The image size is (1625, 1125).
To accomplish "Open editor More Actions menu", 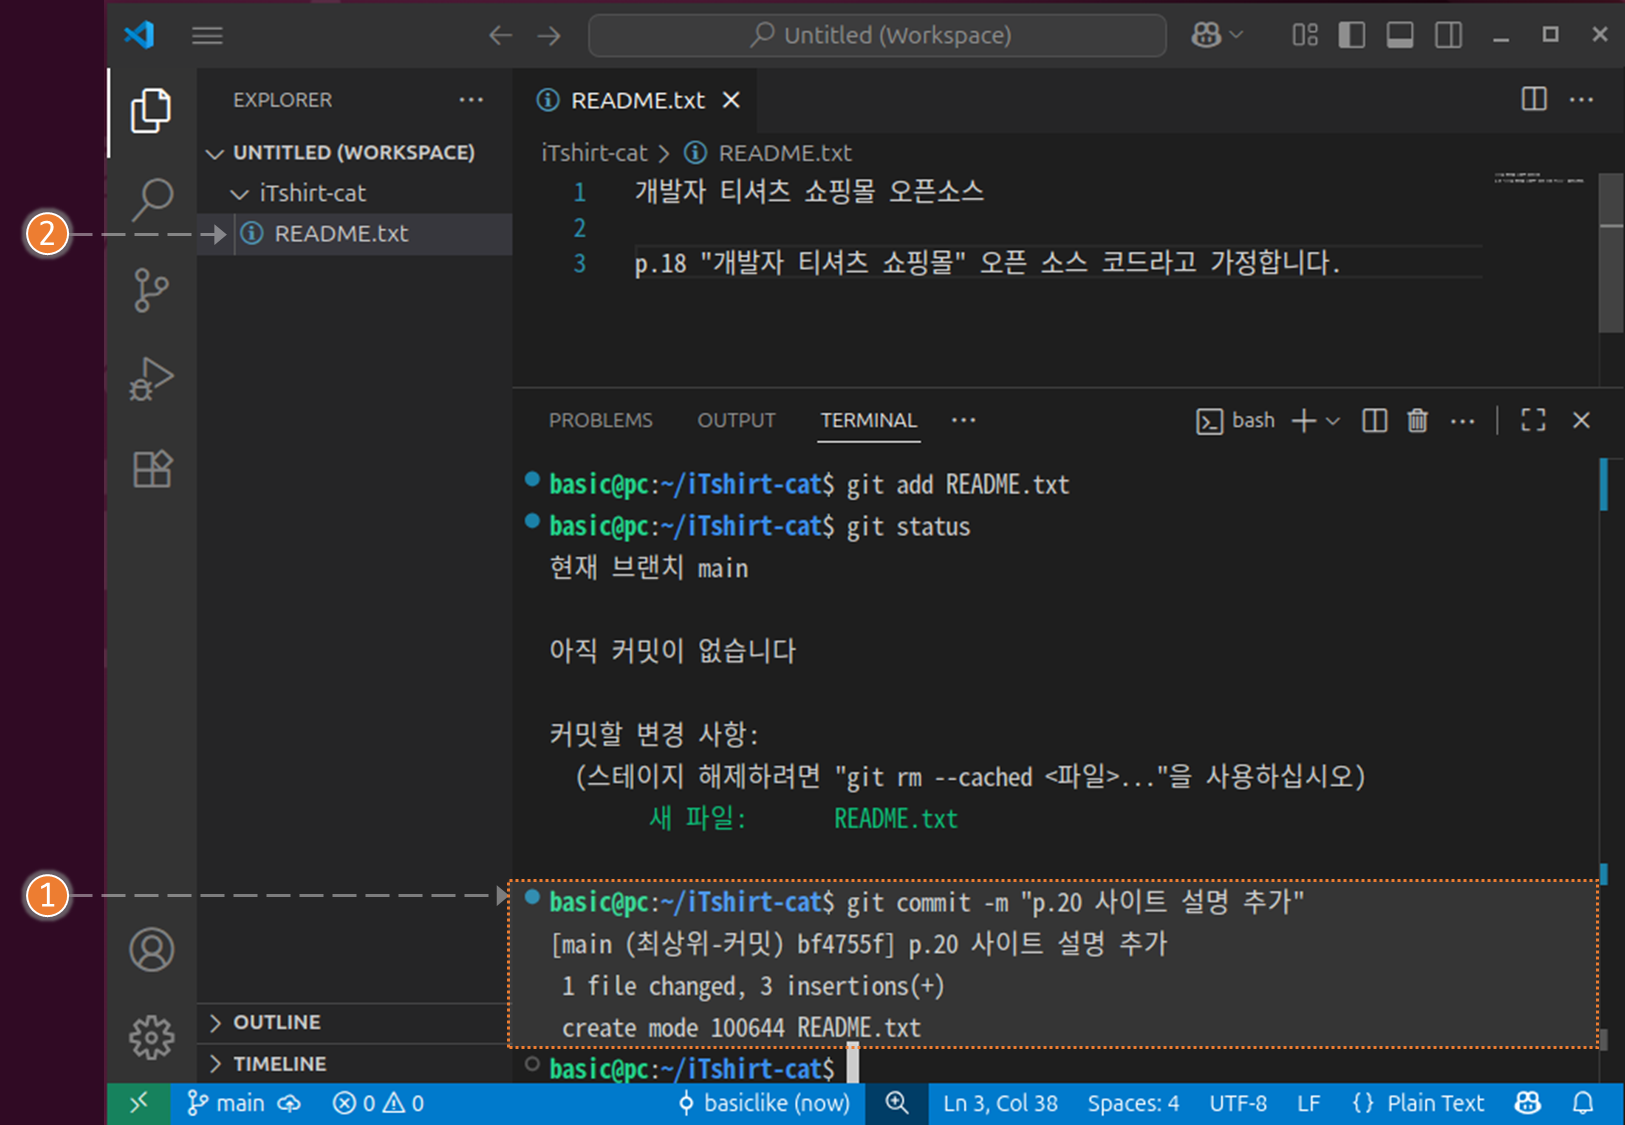I will [x=1582, y=99].
